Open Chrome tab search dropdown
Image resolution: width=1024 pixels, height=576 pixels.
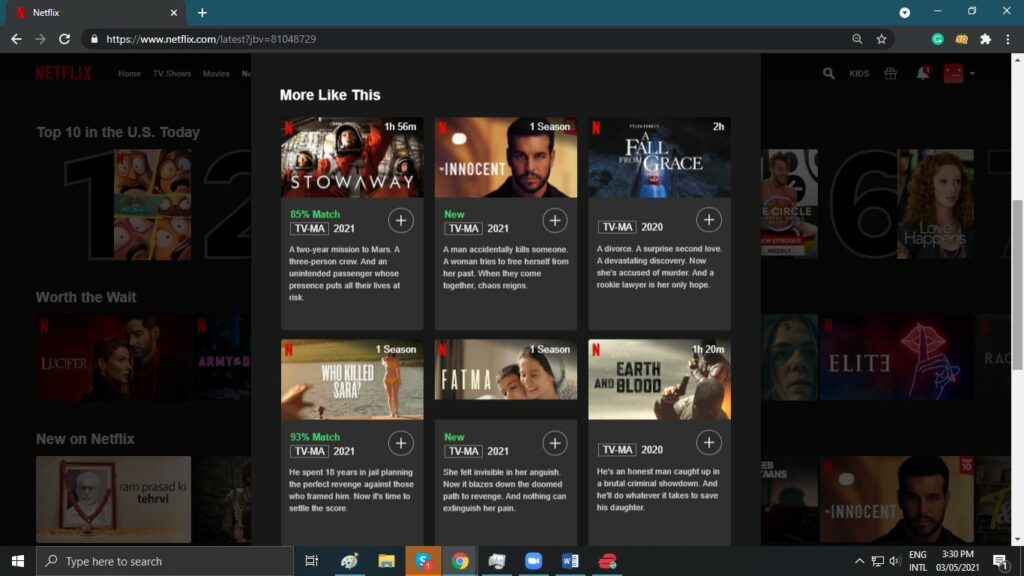click(905, 12)
